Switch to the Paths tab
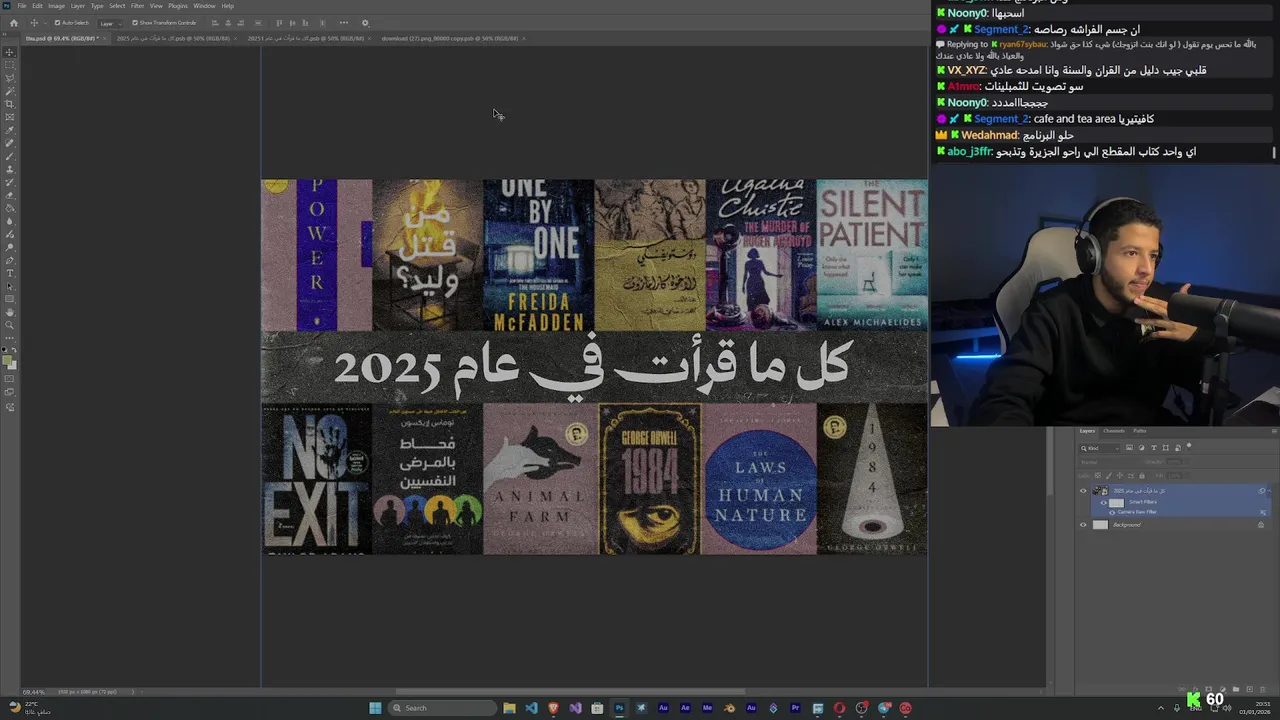 click(x=1140, y=431)
